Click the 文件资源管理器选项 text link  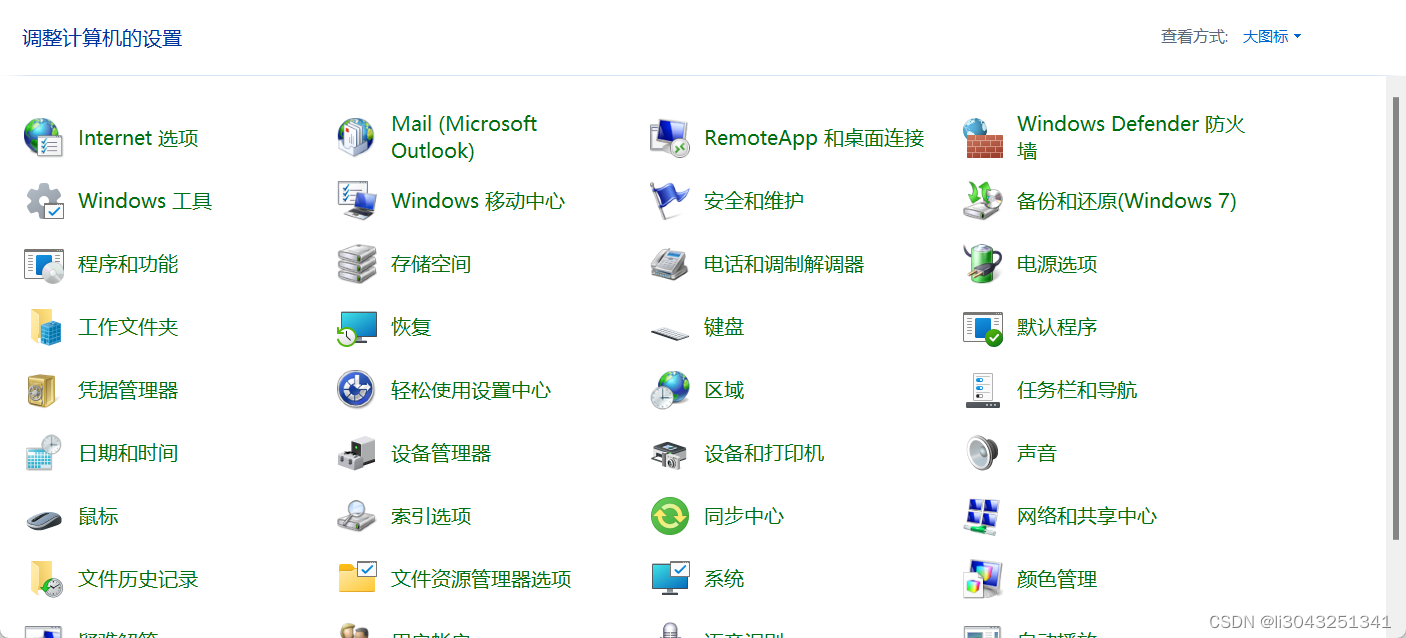click(481, 579)
